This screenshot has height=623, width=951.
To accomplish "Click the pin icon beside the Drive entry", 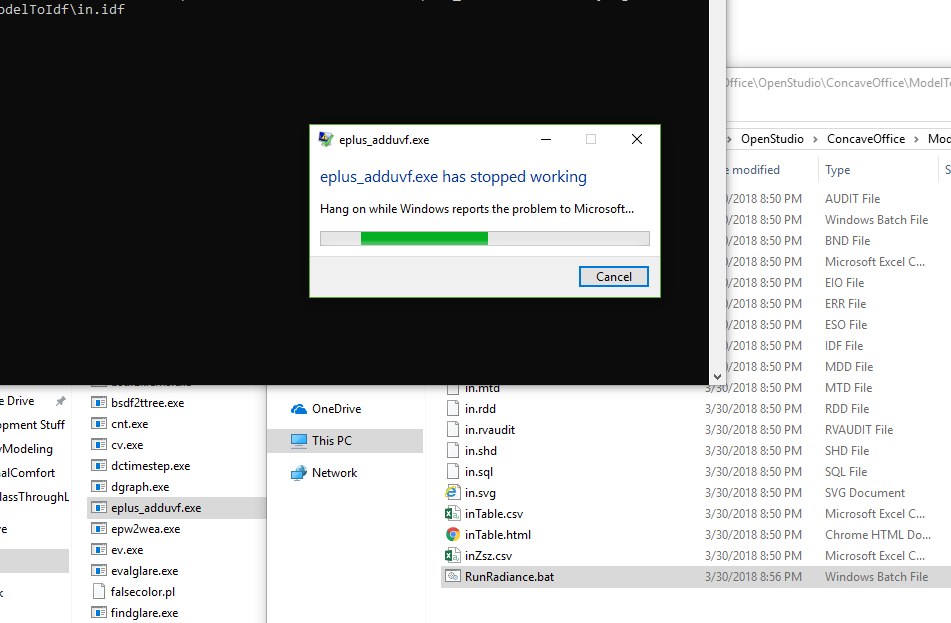I will [61, 401].
